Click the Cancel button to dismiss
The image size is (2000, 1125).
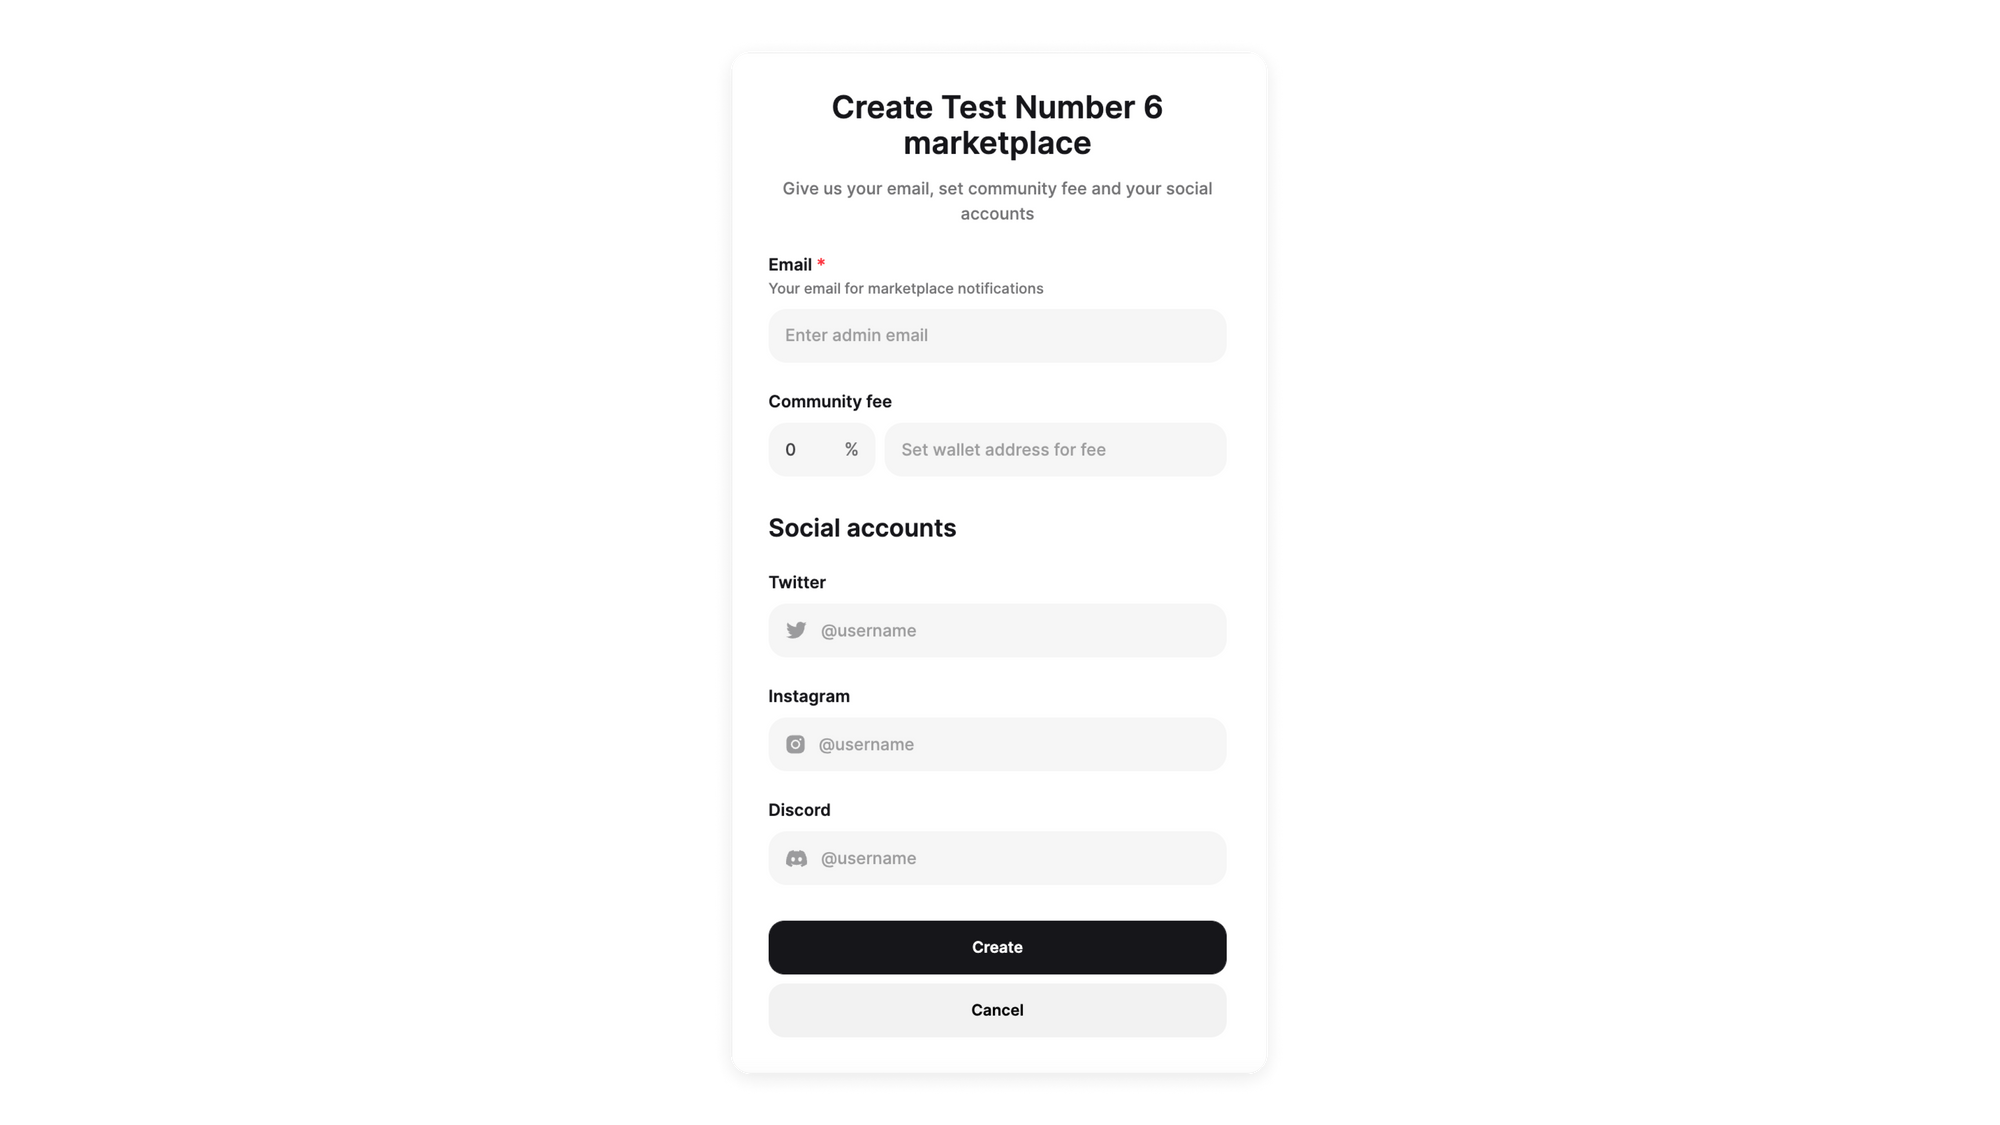(997, 1010)
